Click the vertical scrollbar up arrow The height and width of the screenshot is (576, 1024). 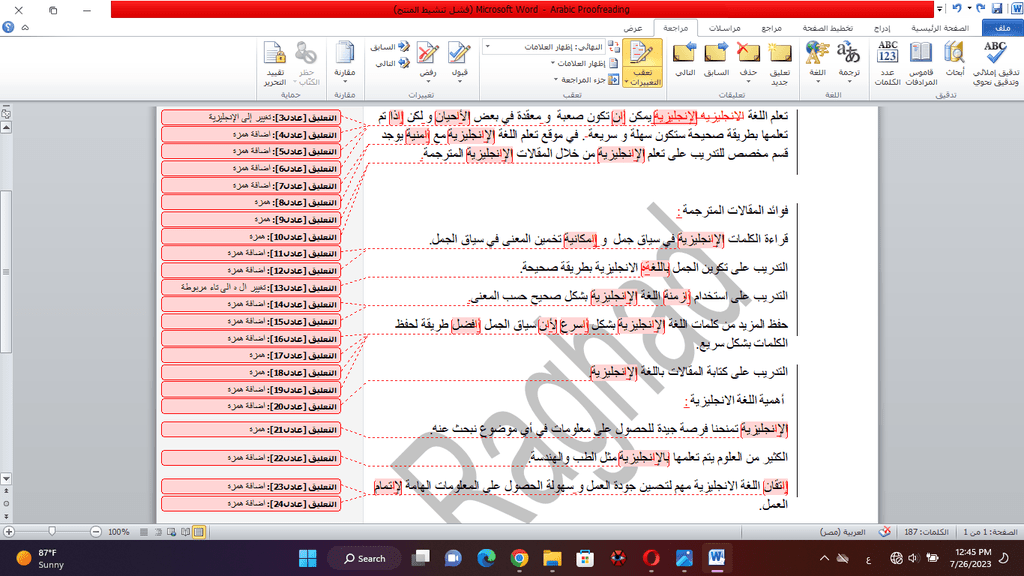coord(6,128)
